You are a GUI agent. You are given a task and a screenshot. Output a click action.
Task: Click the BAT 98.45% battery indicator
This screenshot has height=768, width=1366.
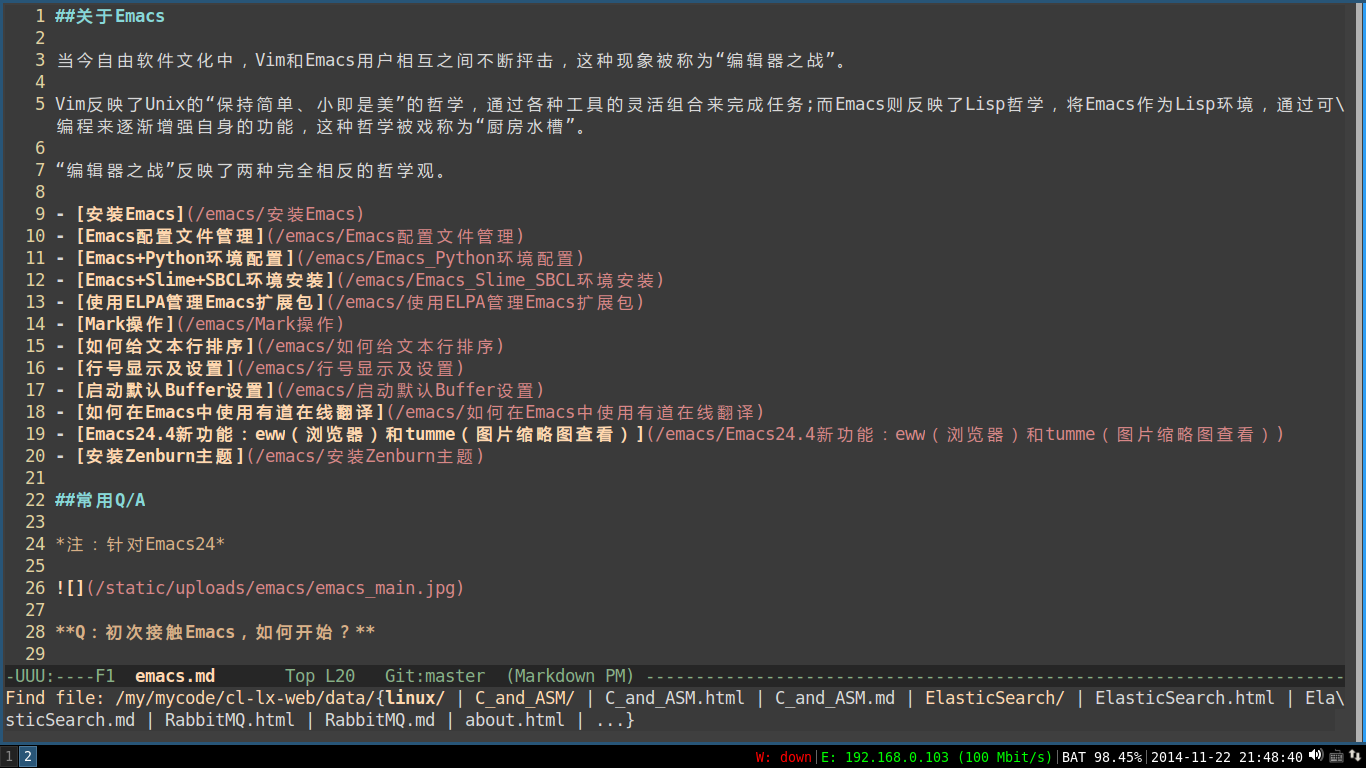pyautogui.click(x=1101, y=757)
